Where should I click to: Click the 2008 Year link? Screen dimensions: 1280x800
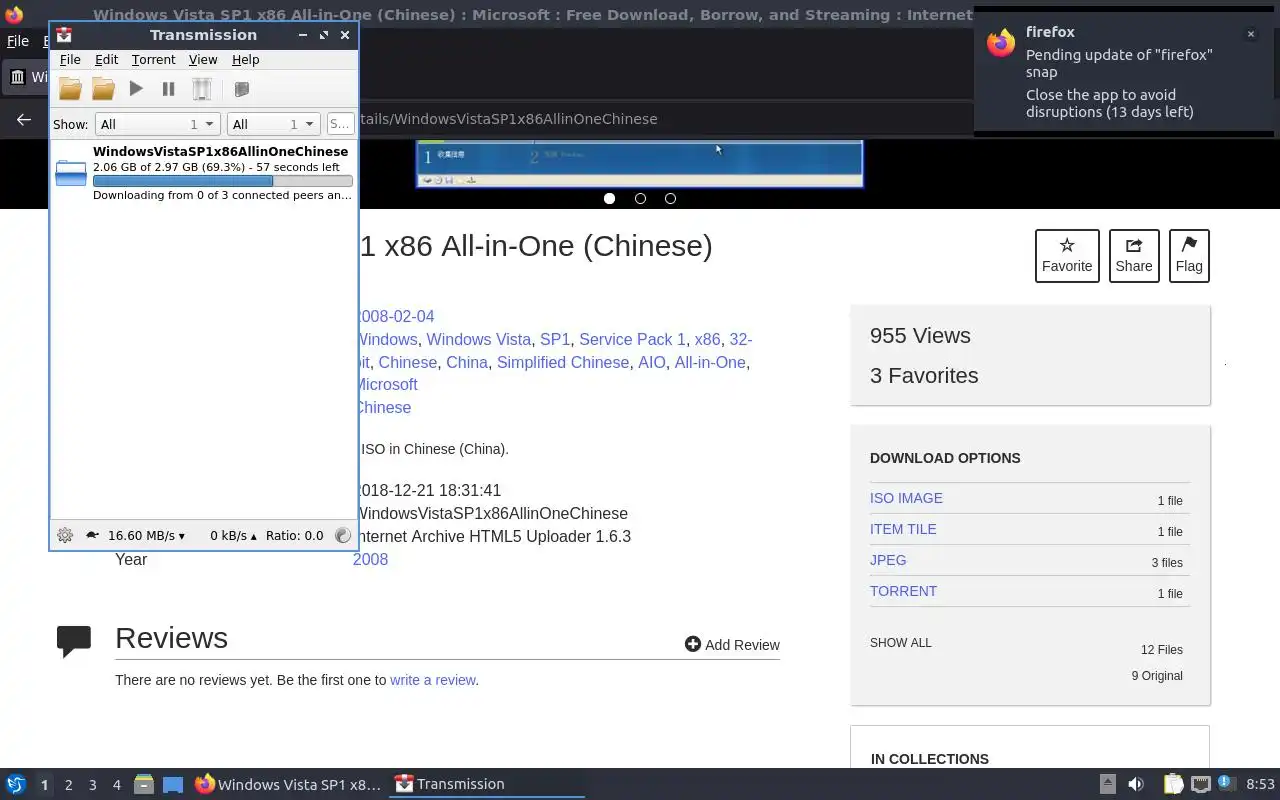[x=370, y=559]
